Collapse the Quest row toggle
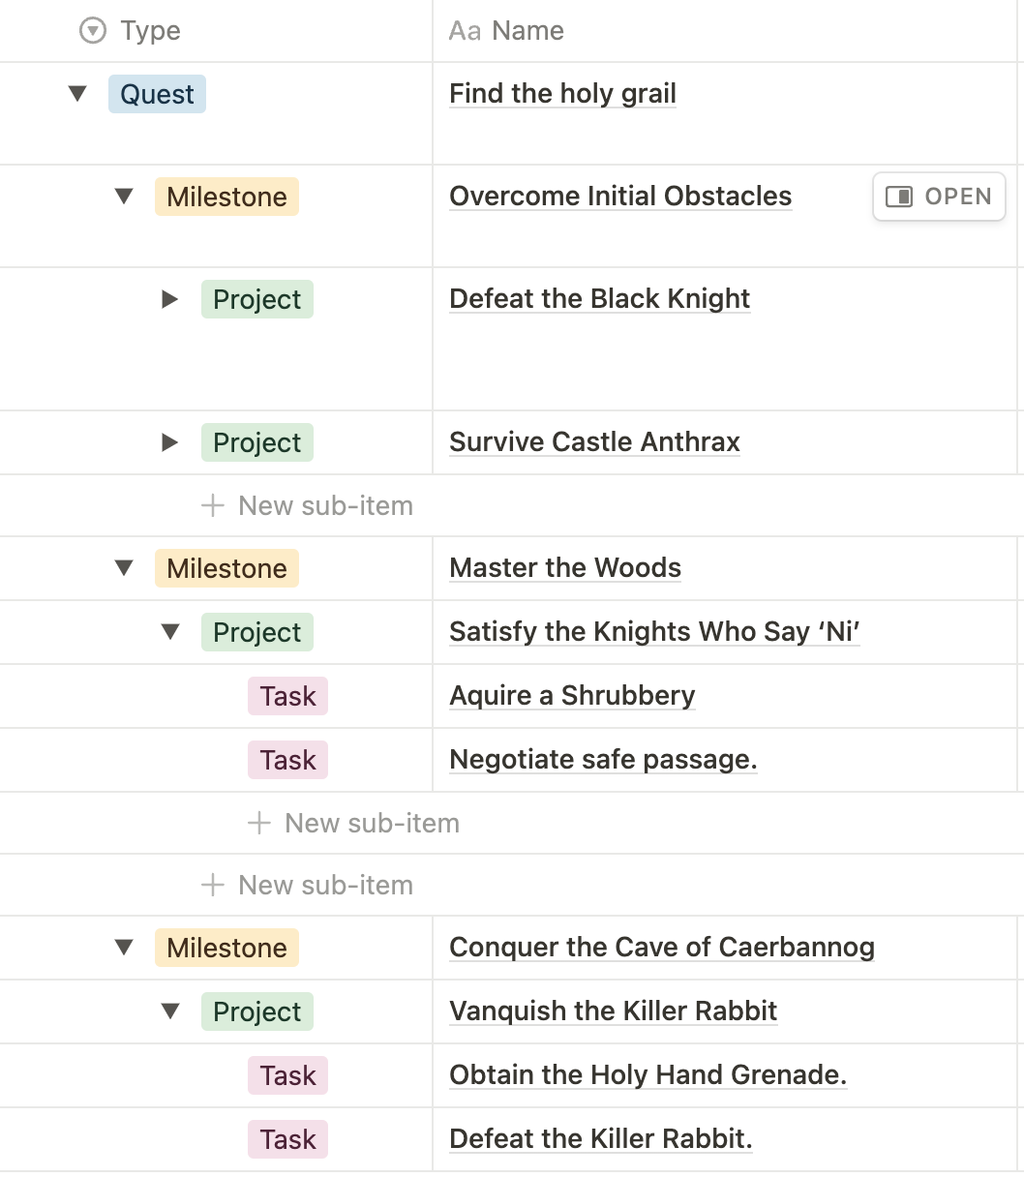Screen dimensions: 1024x1179 77,94
